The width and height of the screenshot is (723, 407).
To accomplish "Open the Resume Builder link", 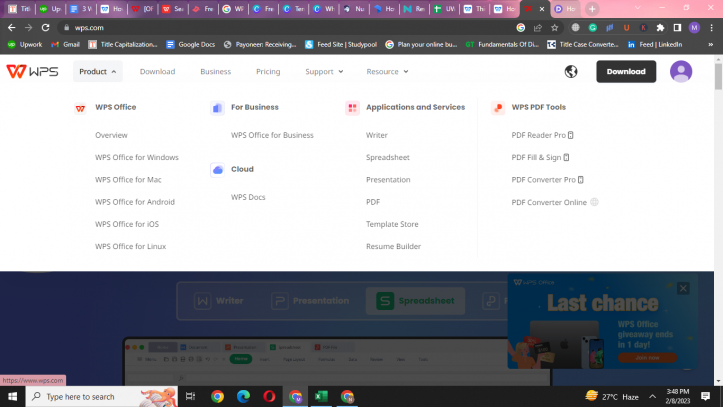I will pos(393,246).
